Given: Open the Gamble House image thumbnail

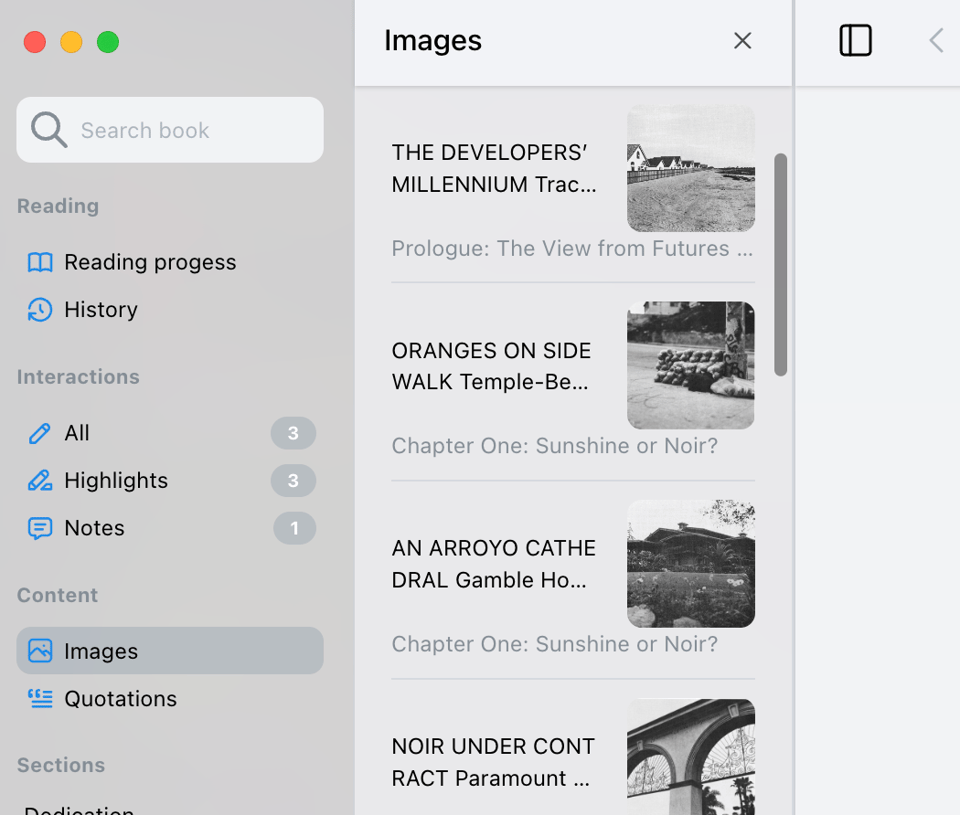Looking at the screenshot, I should tap(690, 563).
